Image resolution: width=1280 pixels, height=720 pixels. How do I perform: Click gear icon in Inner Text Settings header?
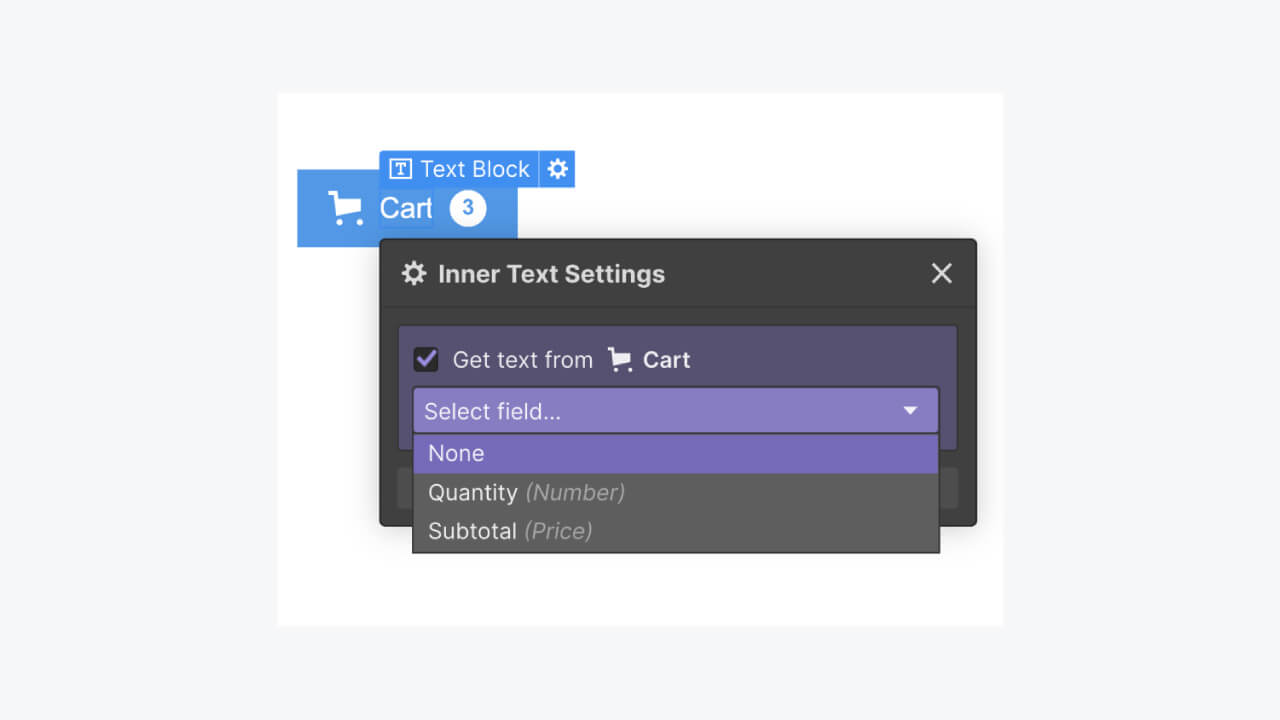coord(413,274)
